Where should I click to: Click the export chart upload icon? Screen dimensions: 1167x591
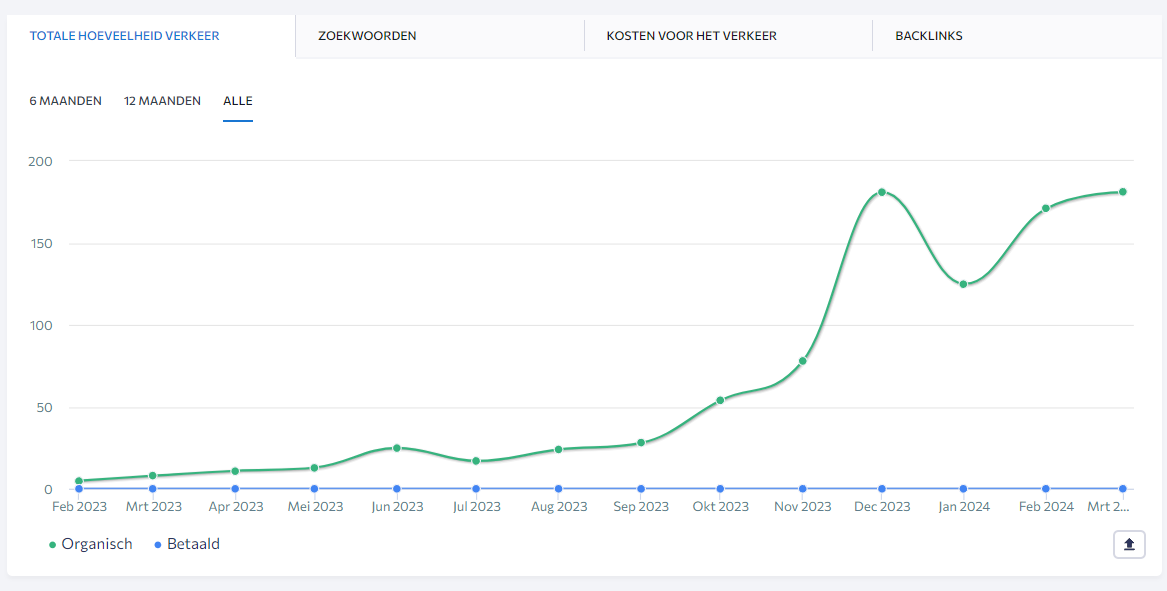point(1129,544)
